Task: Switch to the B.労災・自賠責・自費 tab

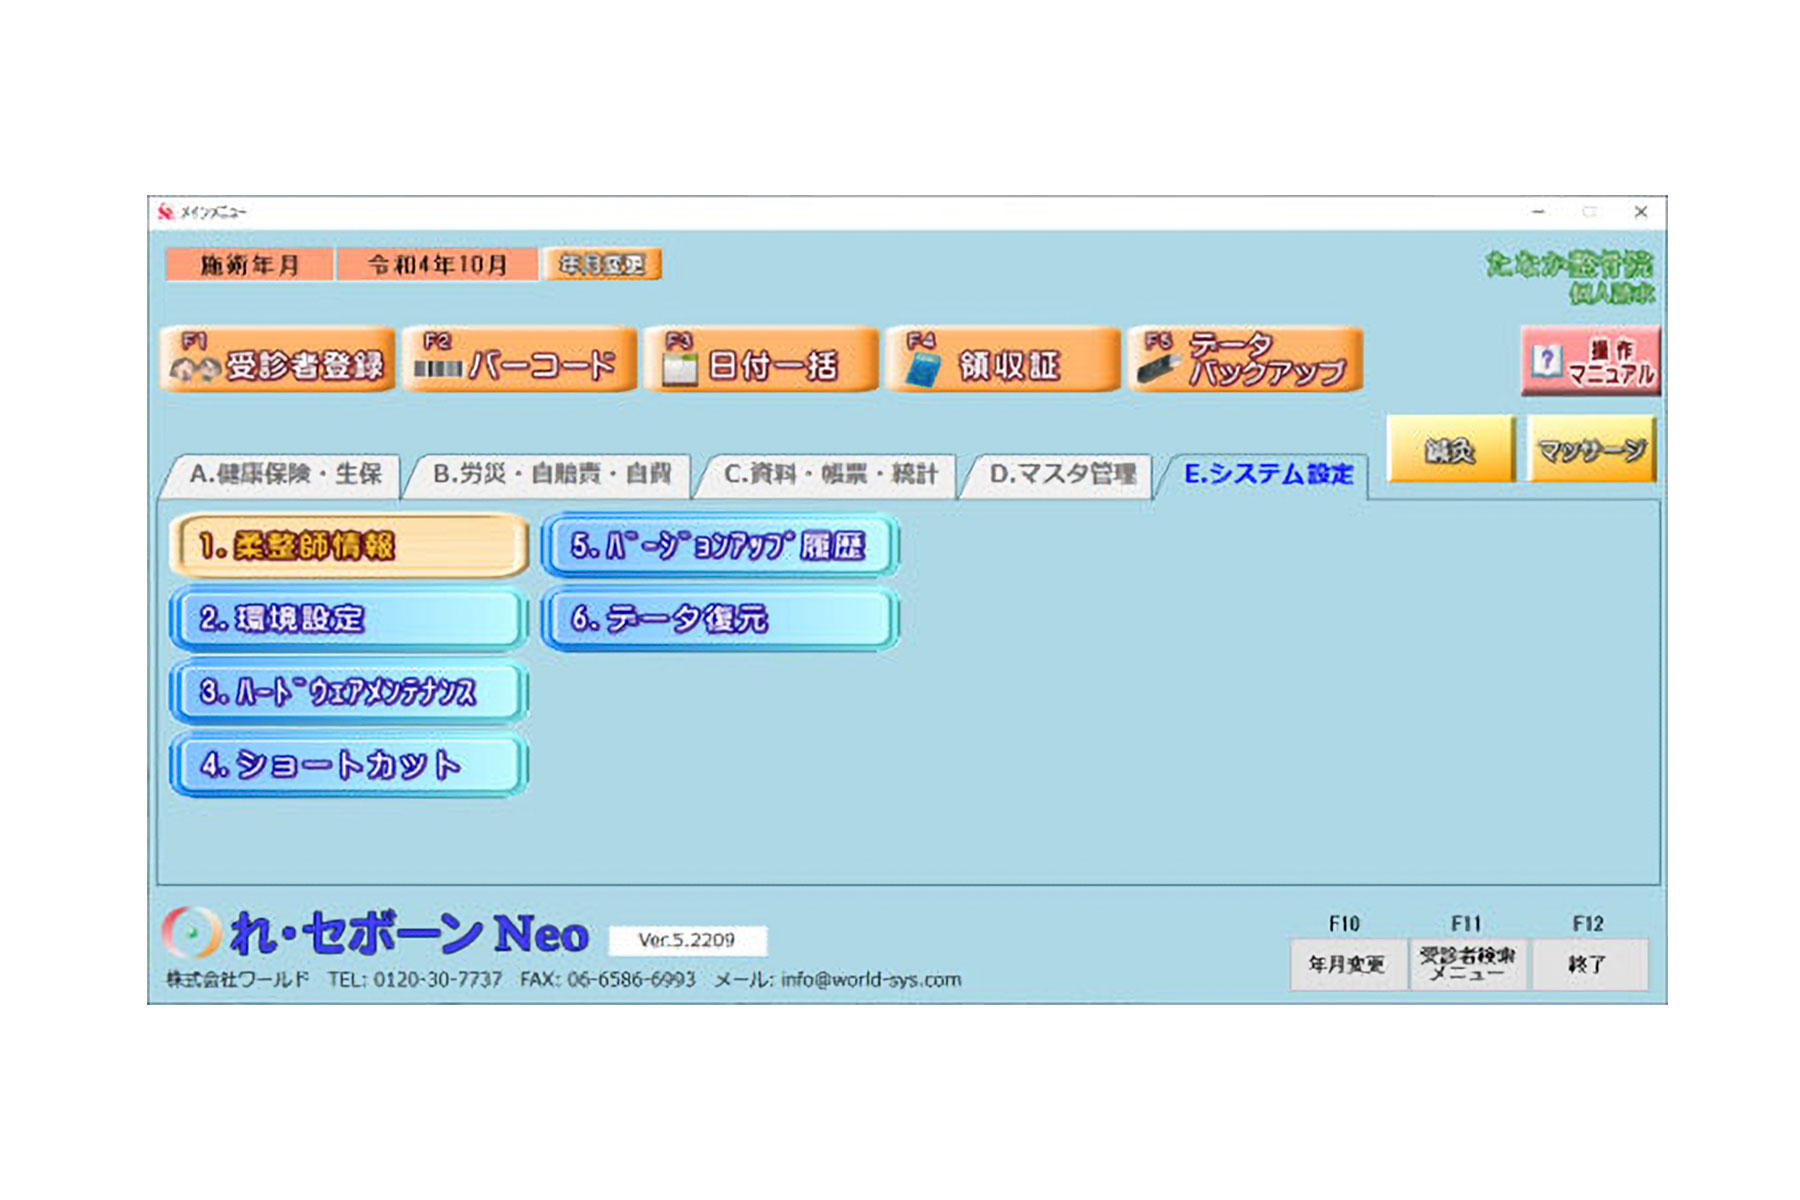Action: (551, 474)
